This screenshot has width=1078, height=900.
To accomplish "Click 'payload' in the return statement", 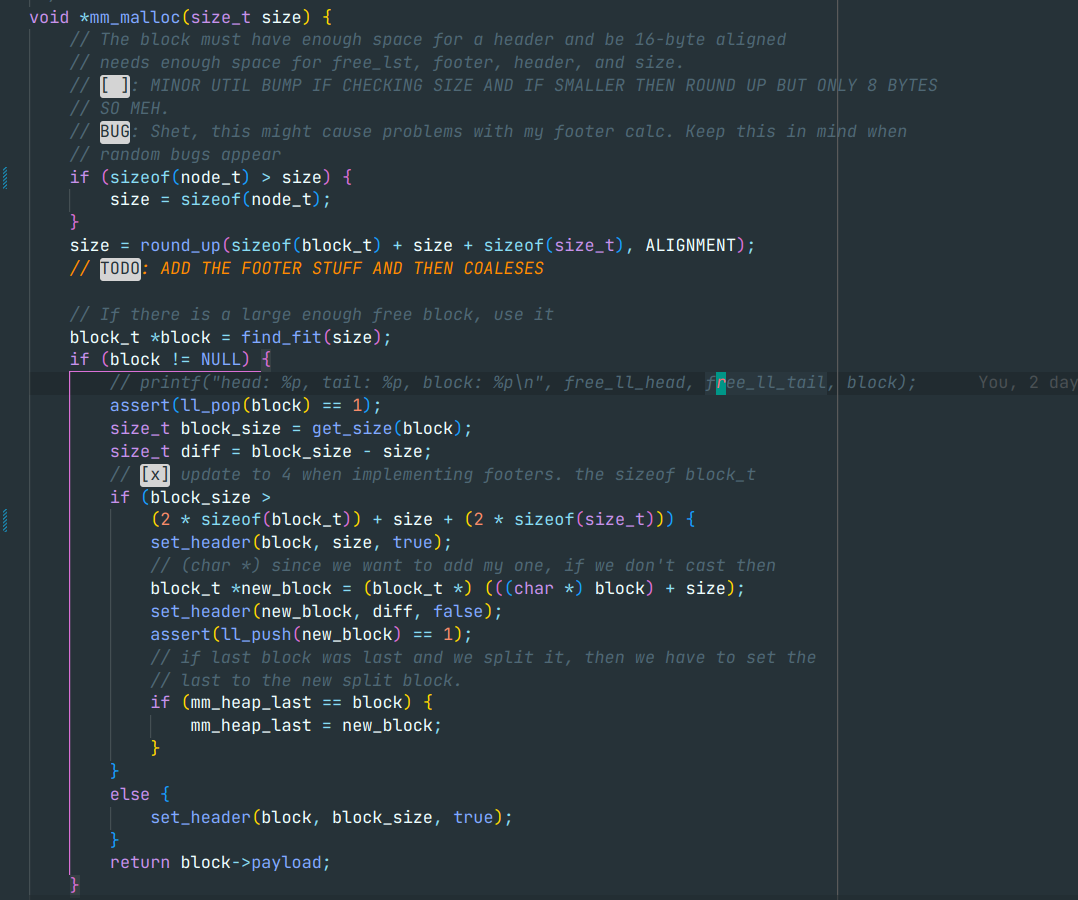I will point(290,862).
